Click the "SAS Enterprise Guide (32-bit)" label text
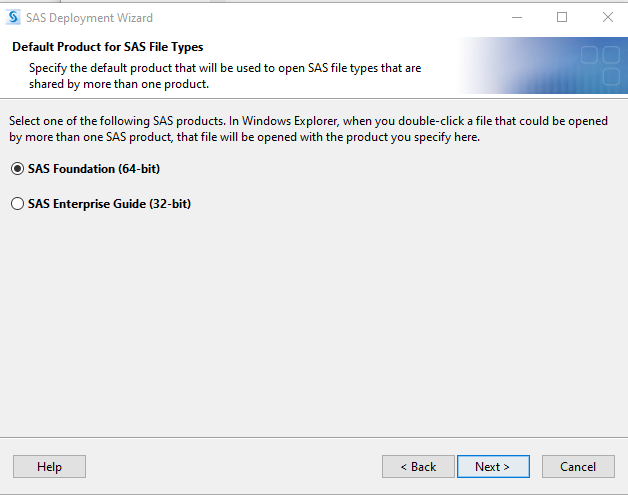Viewport: 628px width, 495px height. (109, 204)
